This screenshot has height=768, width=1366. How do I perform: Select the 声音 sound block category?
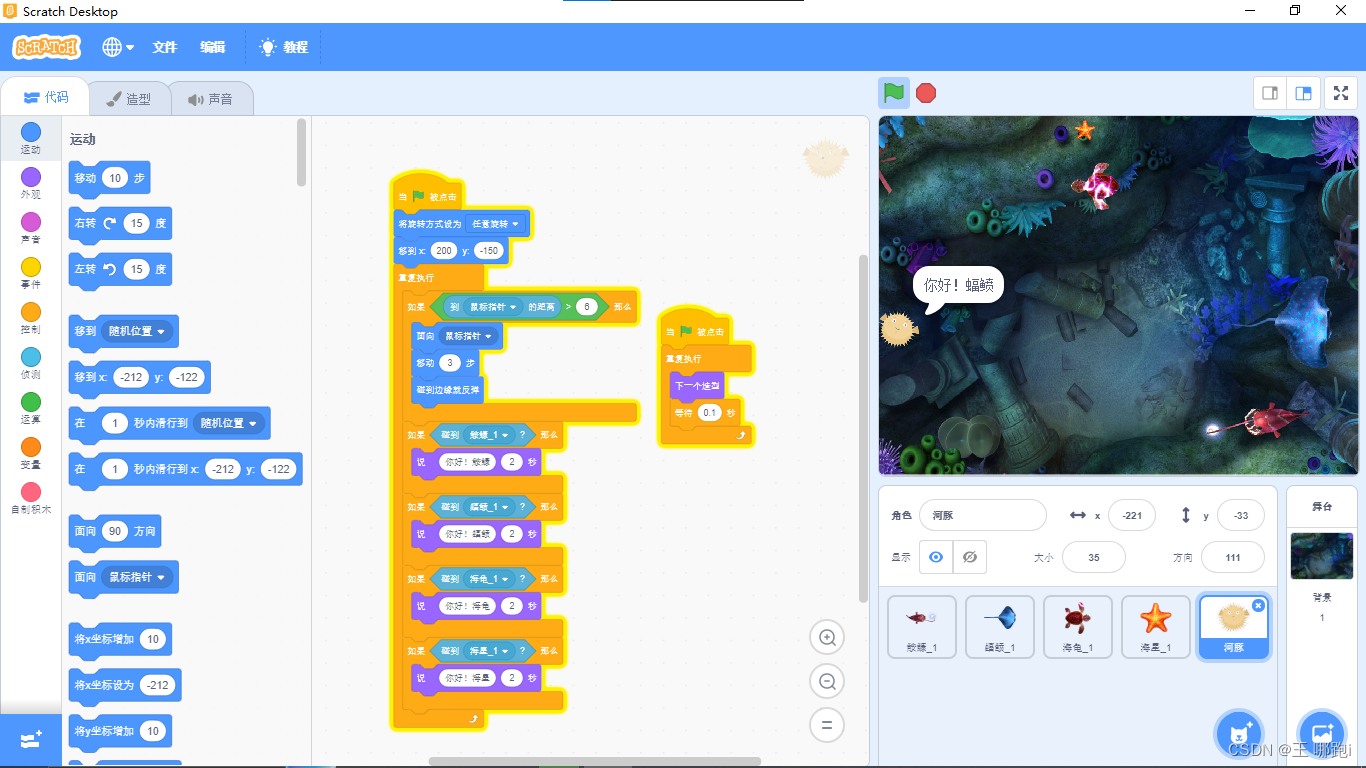tap(31, 229)
